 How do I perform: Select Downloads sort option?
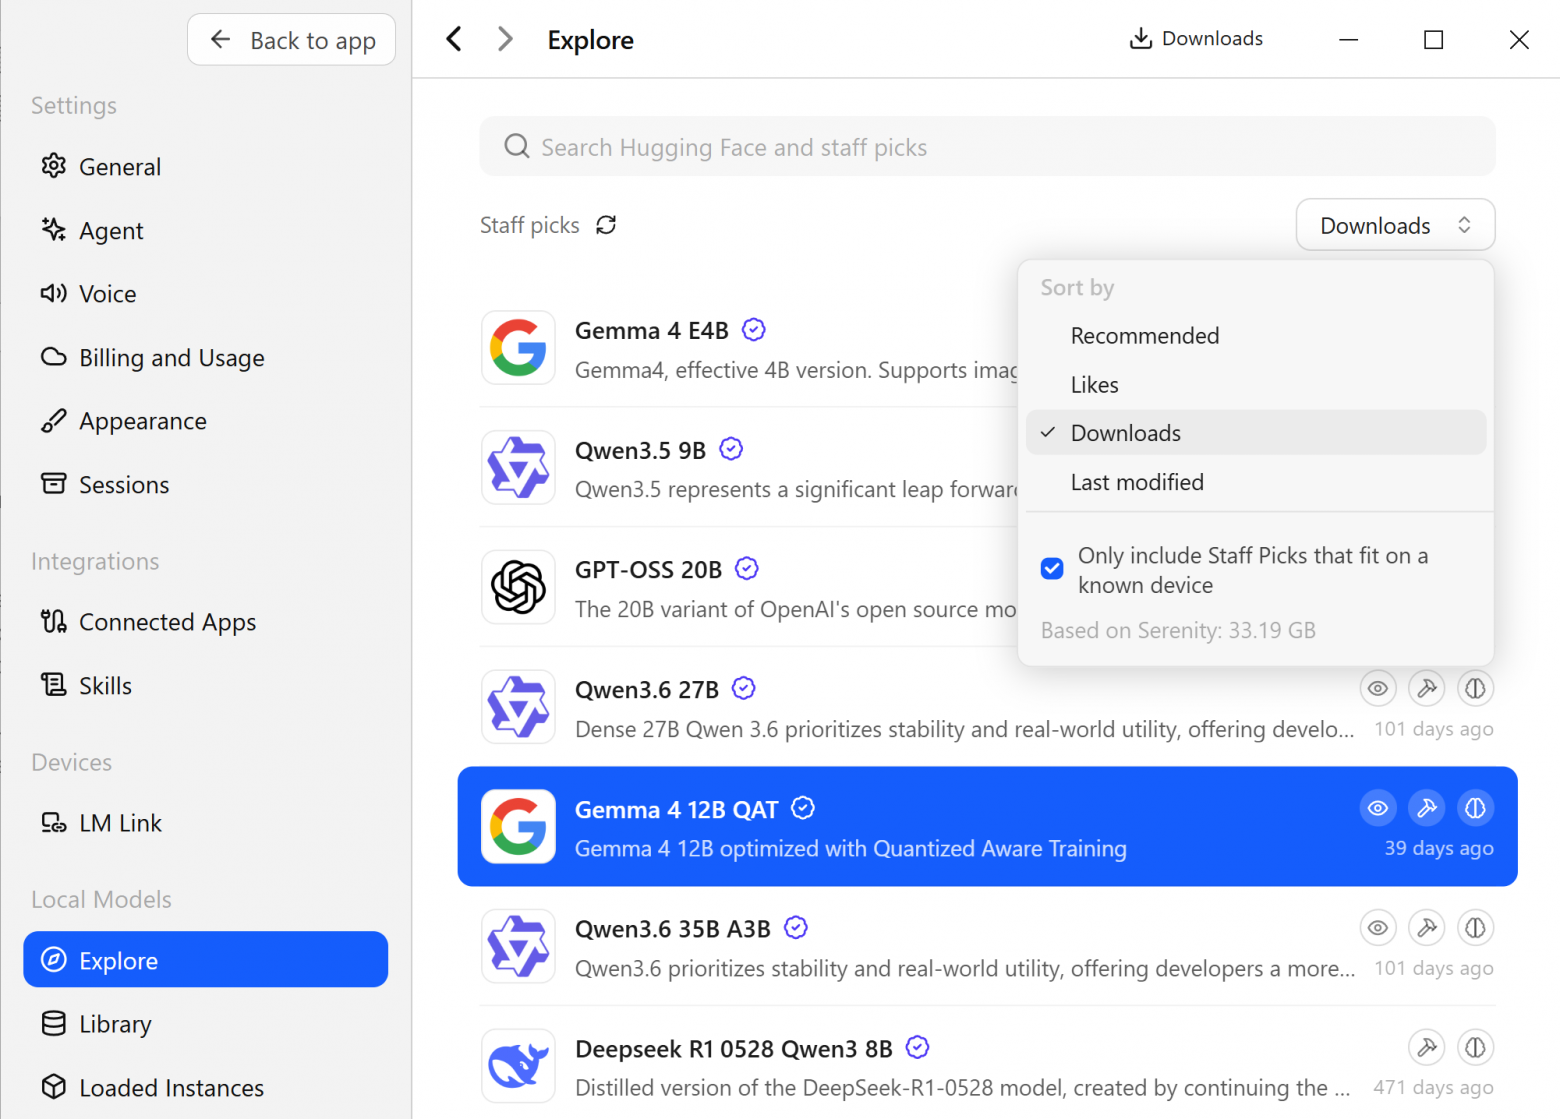(x=1256, y=433)
